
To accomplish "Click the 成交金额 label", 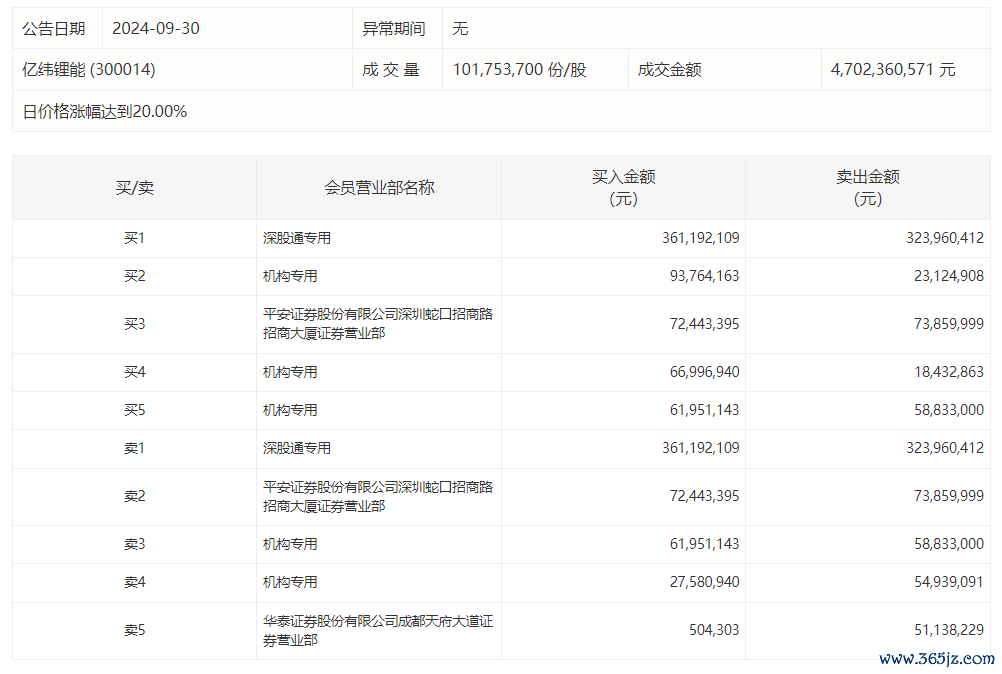I will point(670,70).
